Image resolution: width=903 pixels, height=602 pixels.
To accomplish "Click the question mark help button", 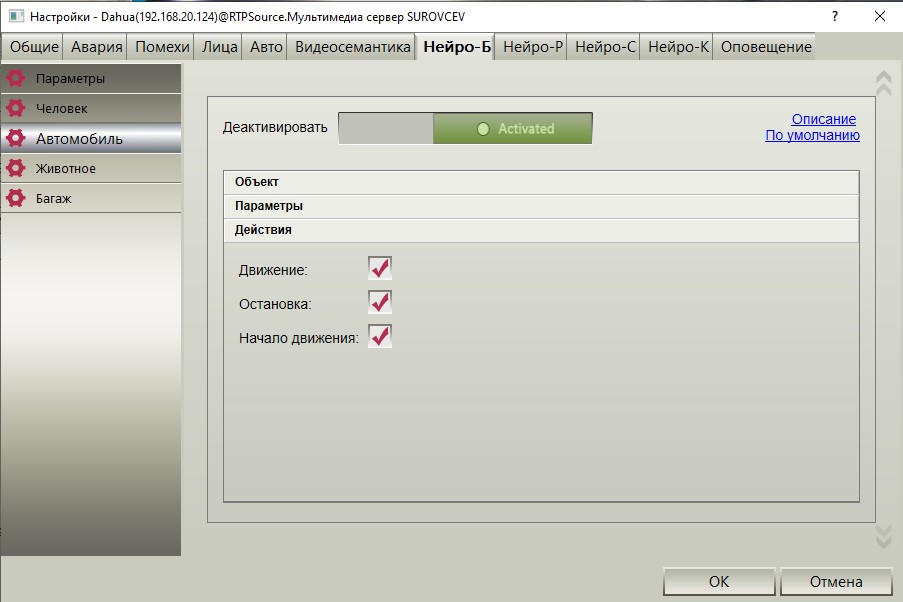I will [x=835, y=16].
